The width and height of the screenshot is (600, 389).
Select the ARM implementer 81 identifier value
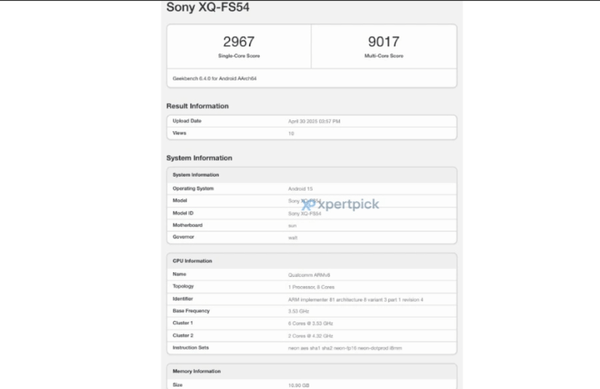click(356, 299)
